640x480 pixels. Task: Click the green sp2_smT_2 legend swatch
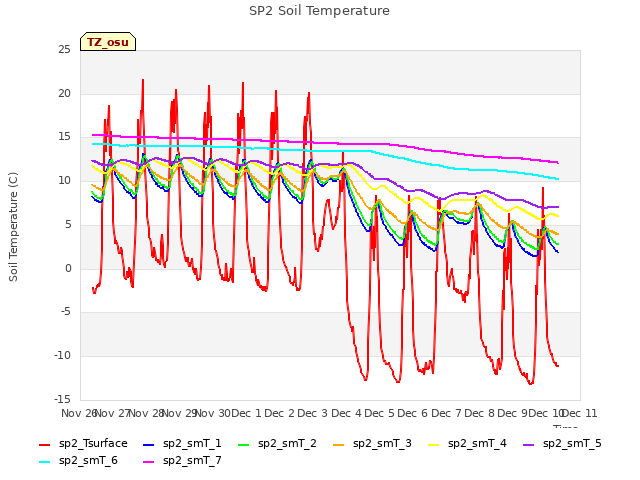(244, 444)
